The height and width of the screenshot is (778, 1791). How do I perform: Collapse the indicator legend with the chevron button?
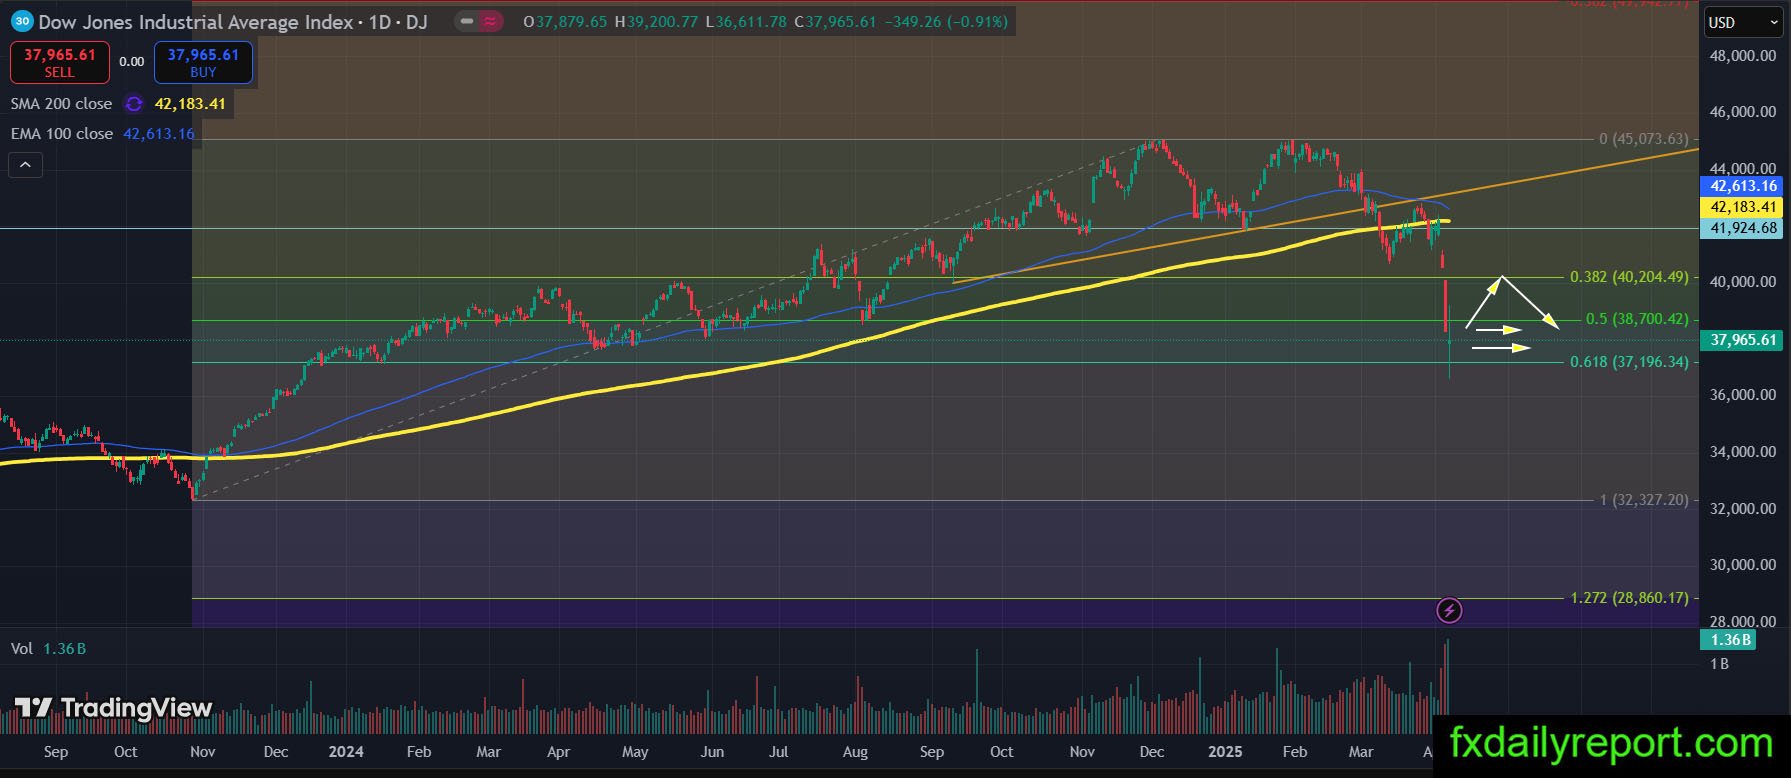[x=25, y=165]
